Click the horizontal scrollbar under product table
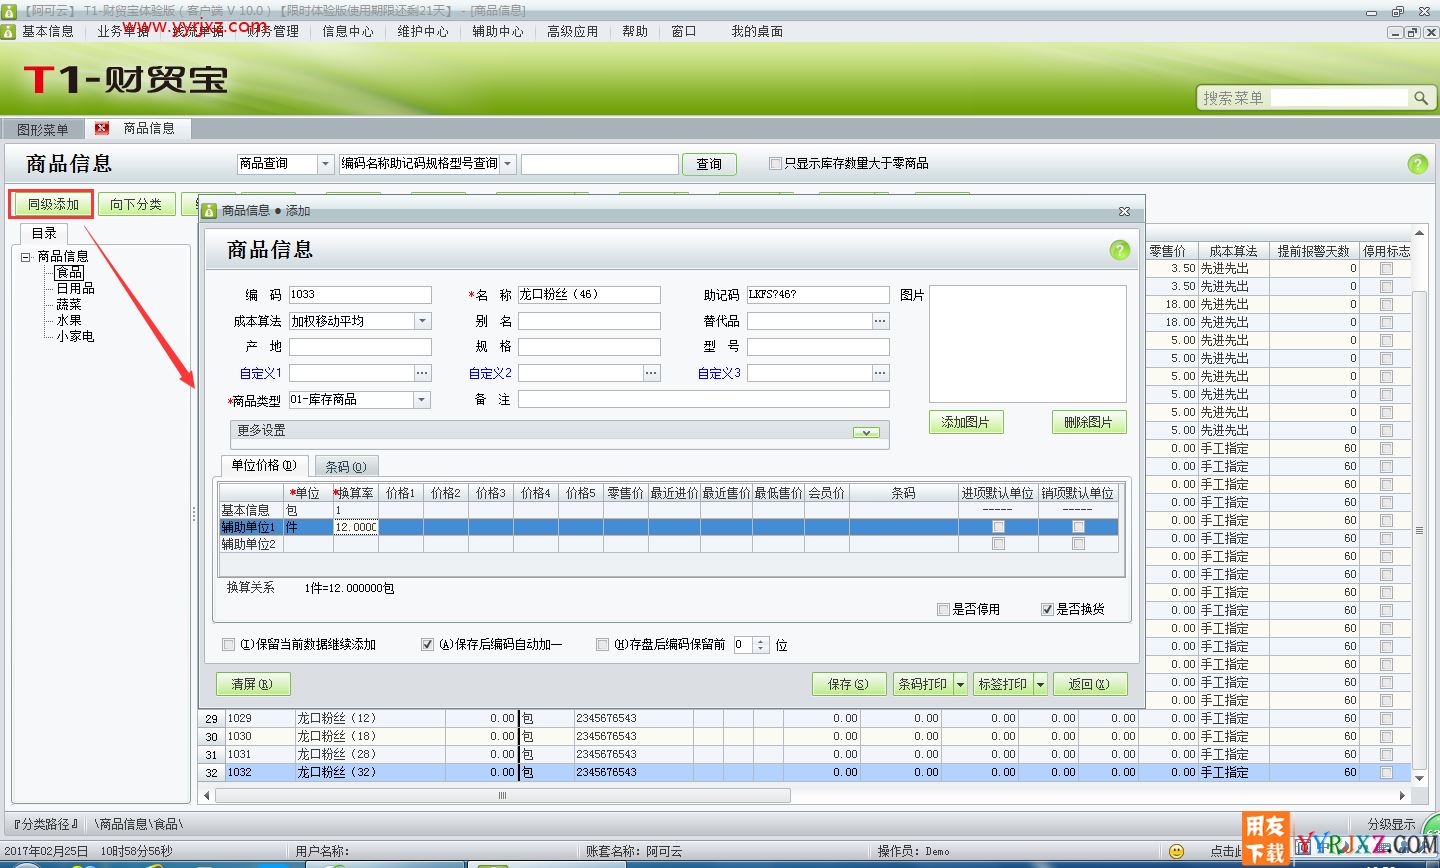The width and height of the screenshot is (1440, 868). coord(502,796)
